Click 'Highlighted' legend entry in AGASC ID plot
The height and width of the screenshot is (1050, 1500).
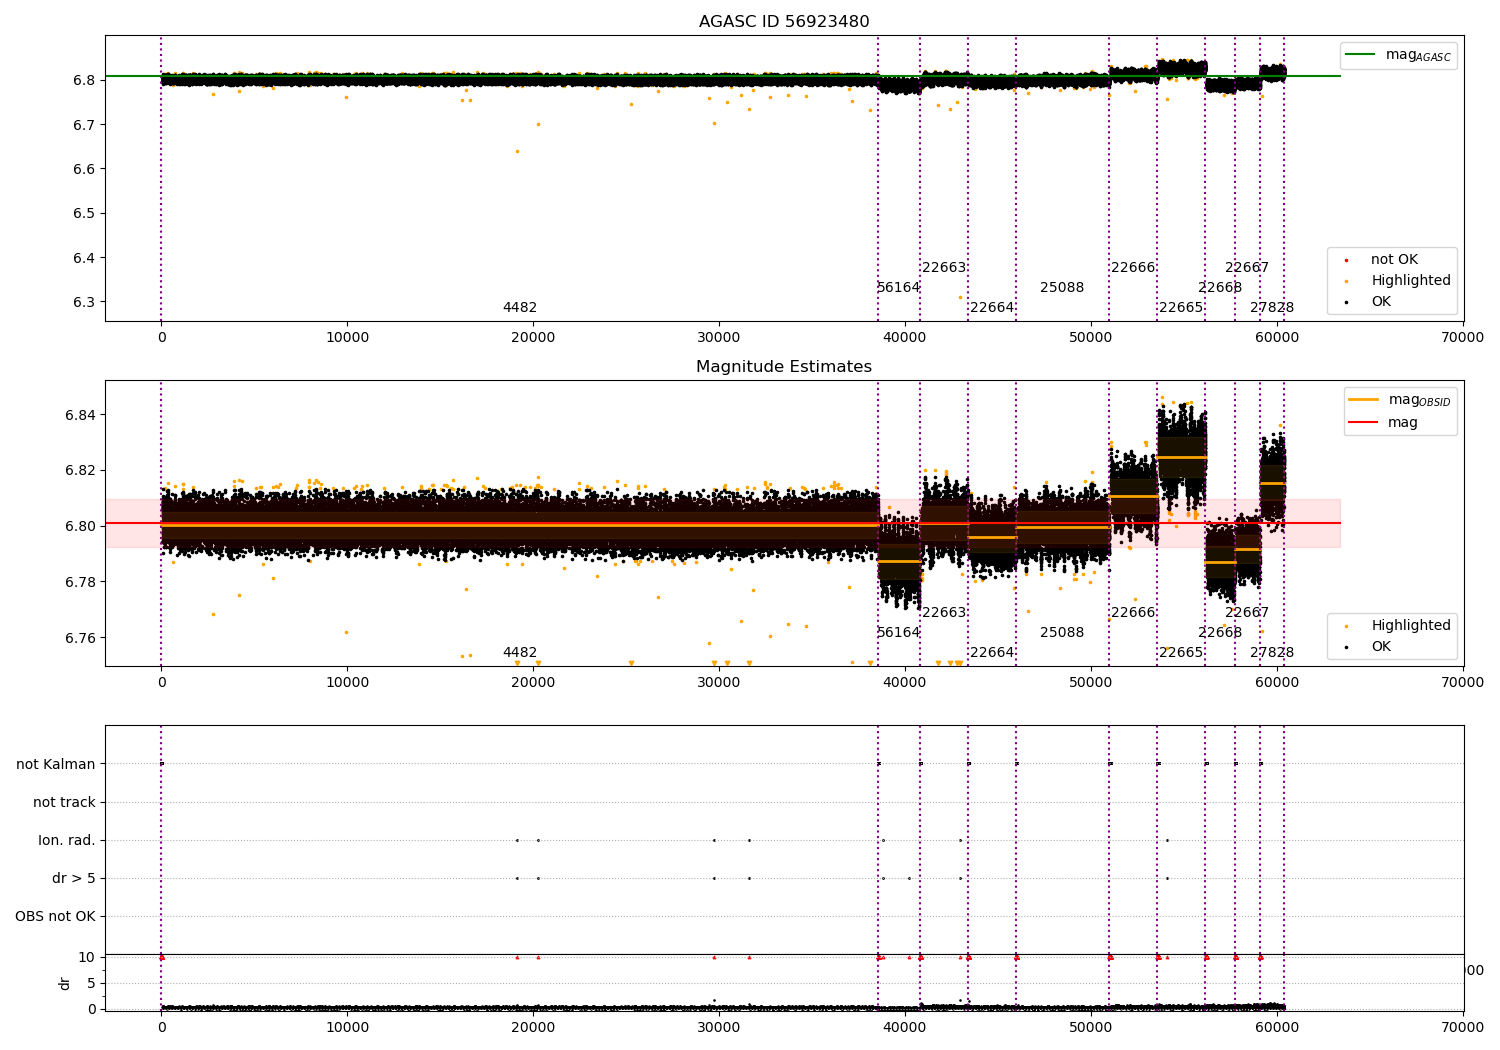tap(1397, 281)
